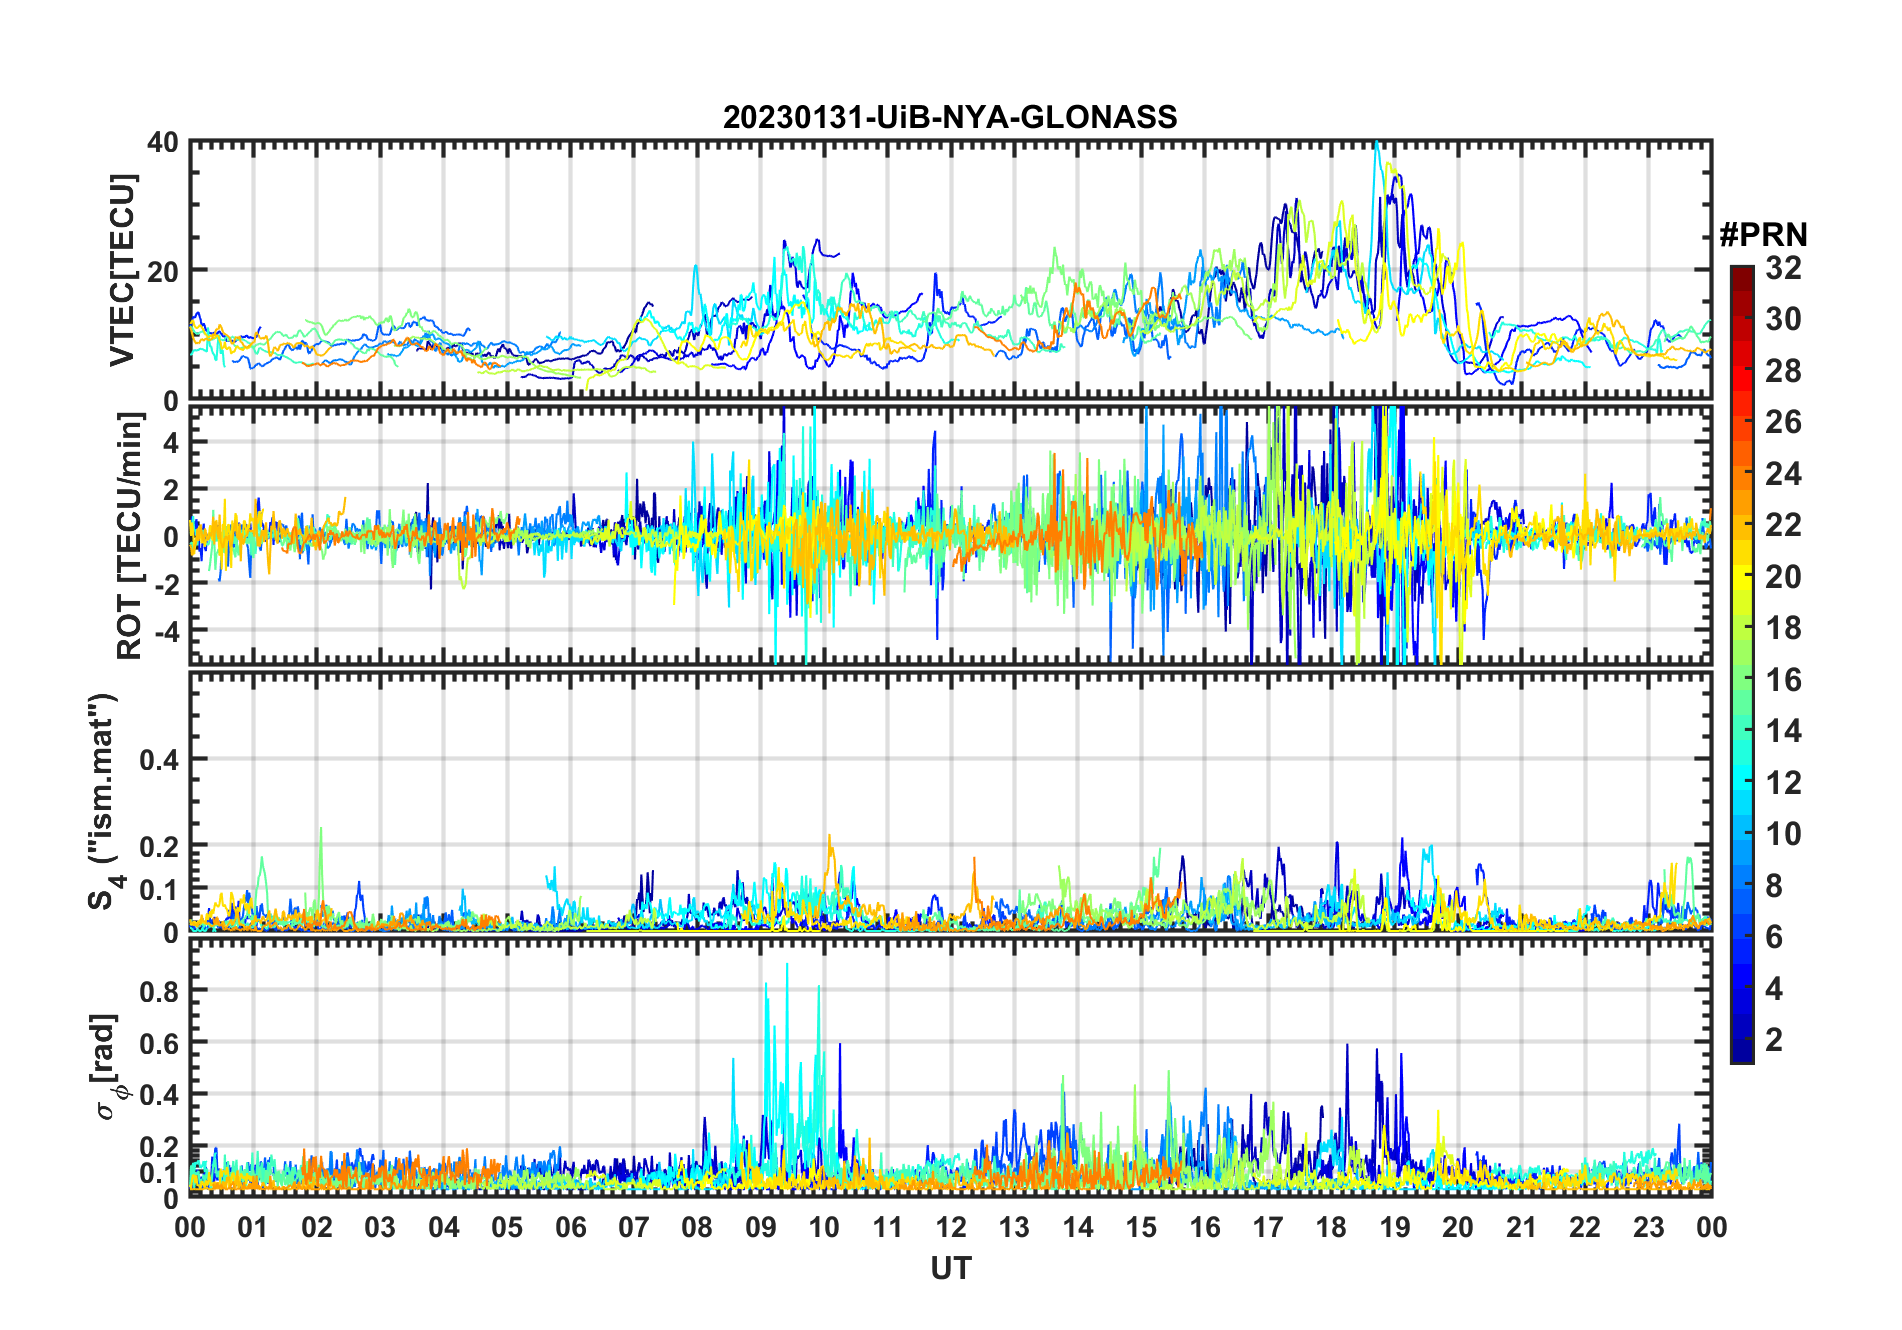Viewport: 1902px width, 1330px height.
Task: Click the 40 tick on the VTEC axis
Action: 163,142
